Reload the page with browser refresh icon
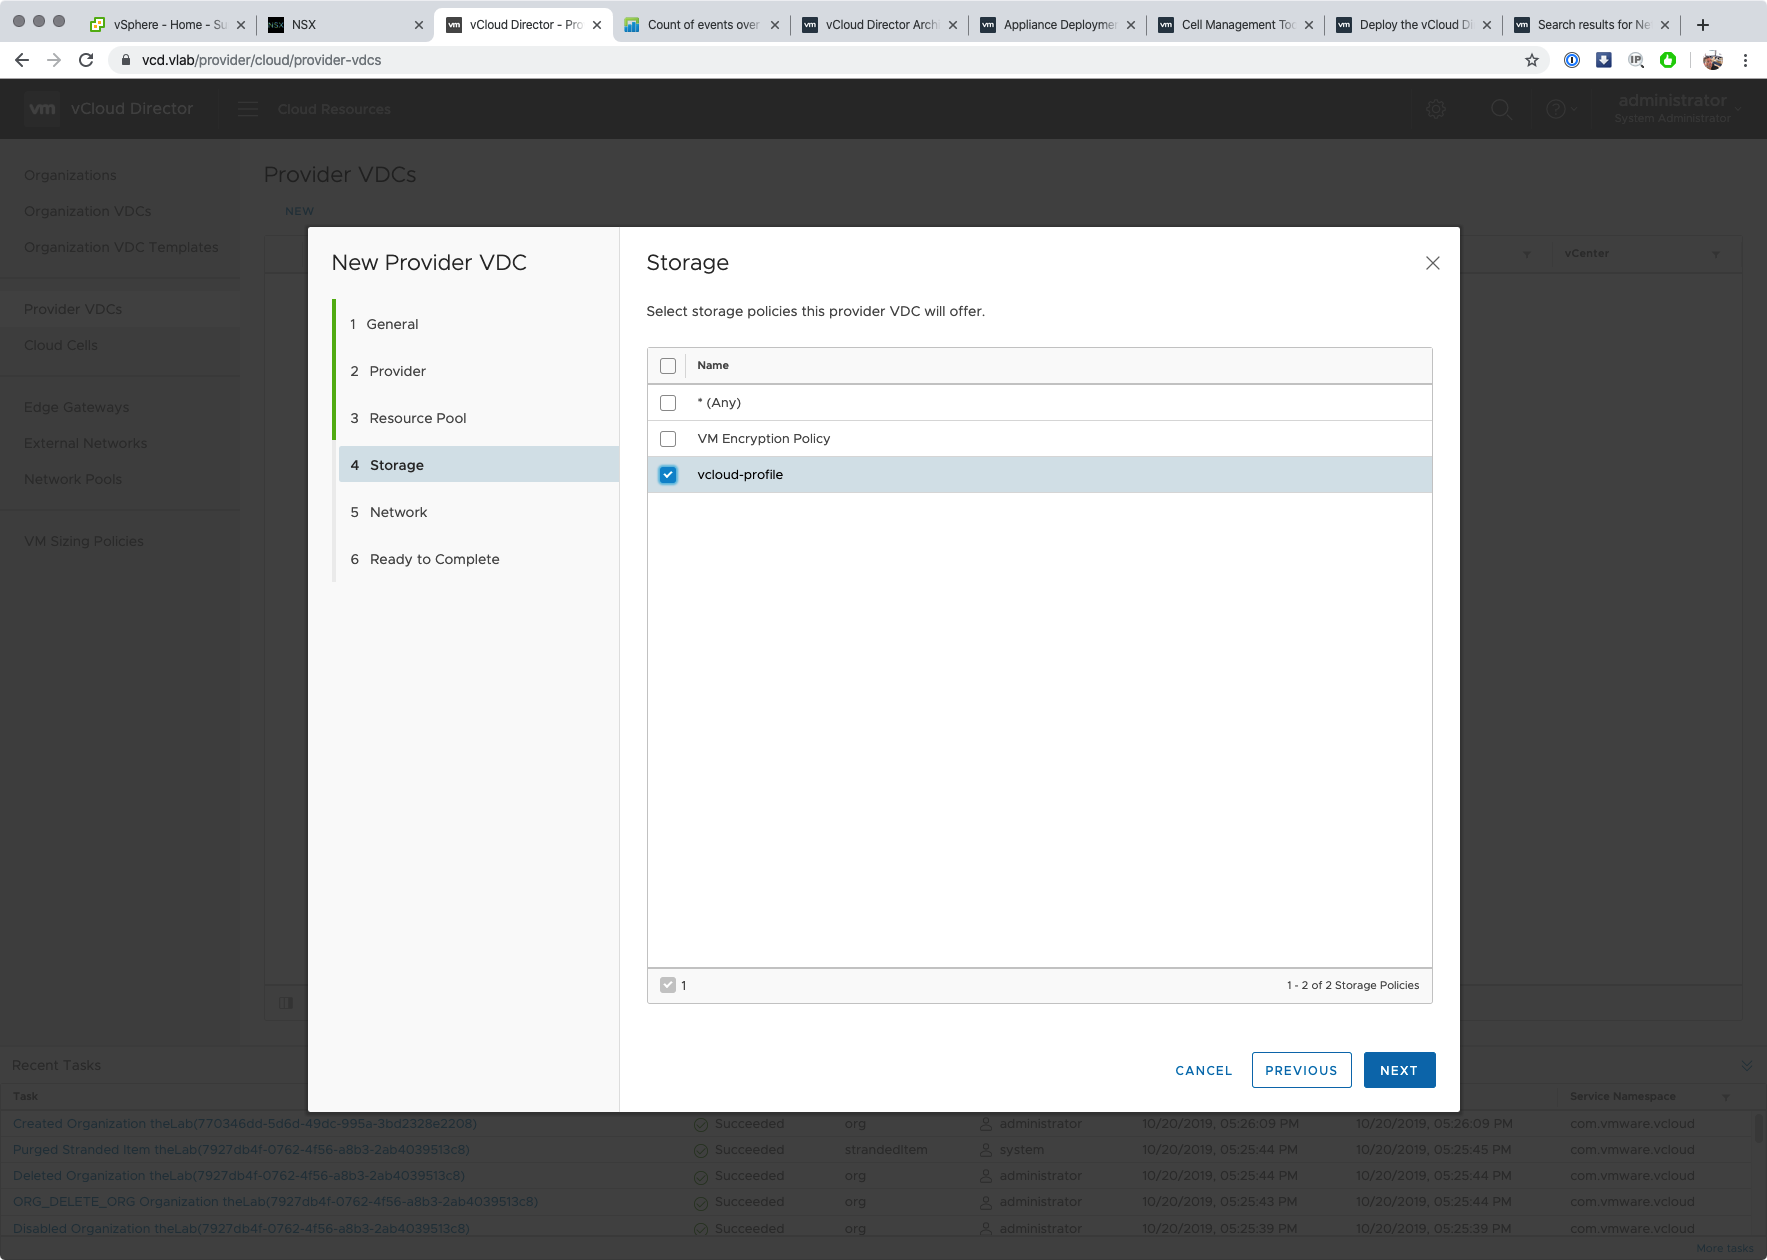 86,60
